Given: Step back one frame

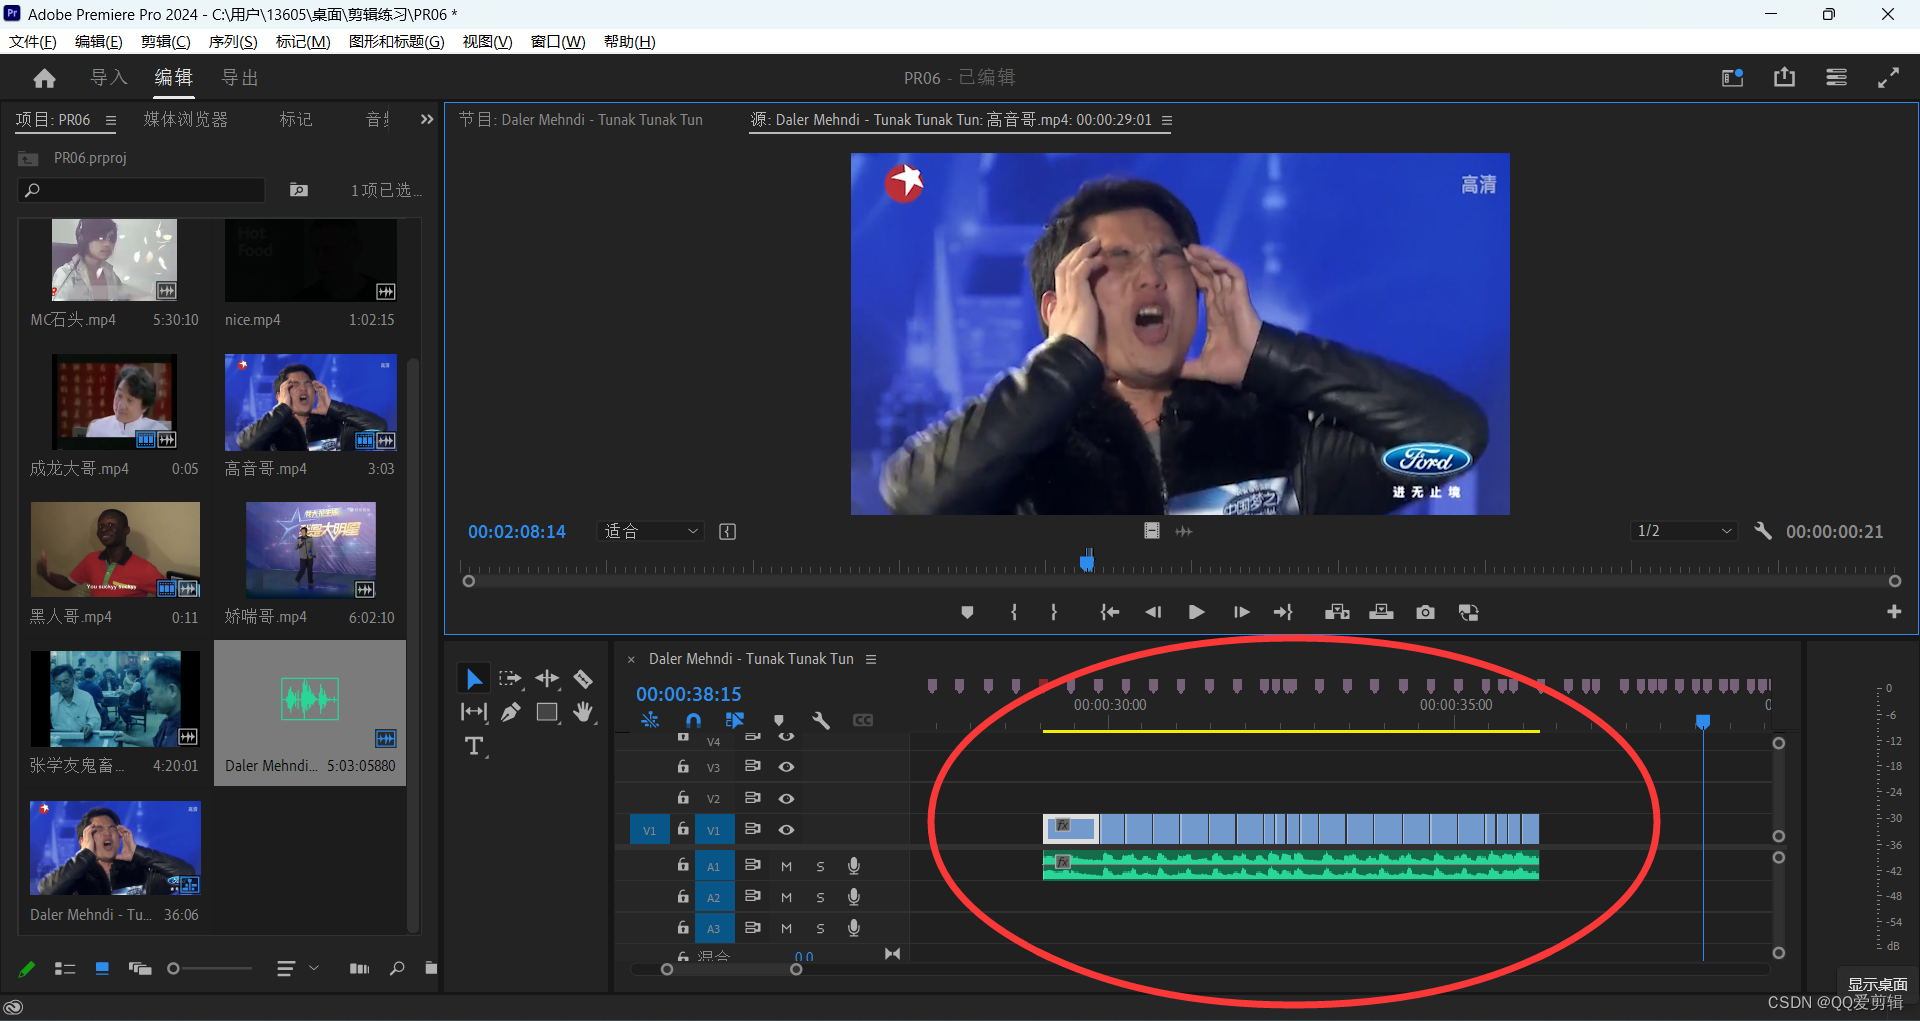Looking at the screenshot, I should coord(1153,612).
